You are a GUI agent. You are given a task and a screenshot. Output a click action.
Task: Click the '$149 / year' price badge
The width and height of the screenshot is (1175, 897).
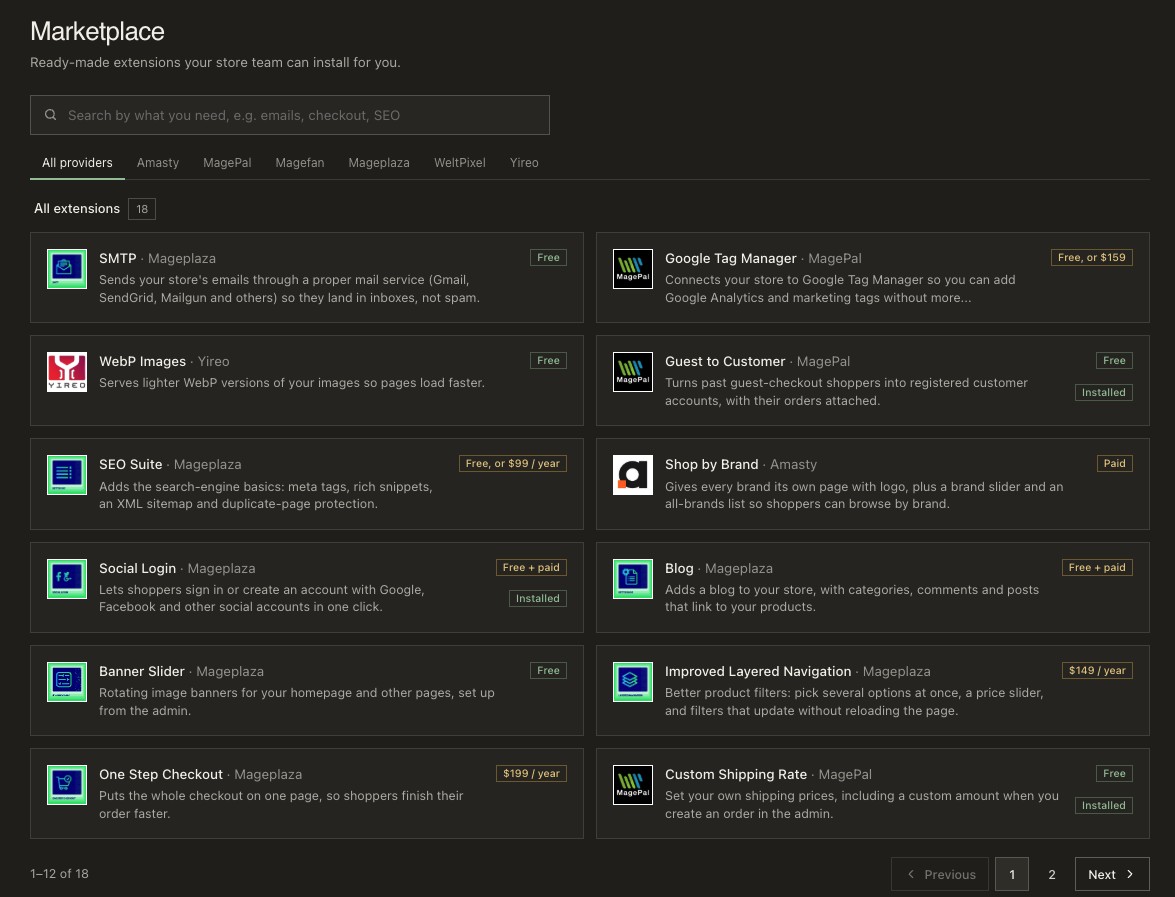point(1097,670)
